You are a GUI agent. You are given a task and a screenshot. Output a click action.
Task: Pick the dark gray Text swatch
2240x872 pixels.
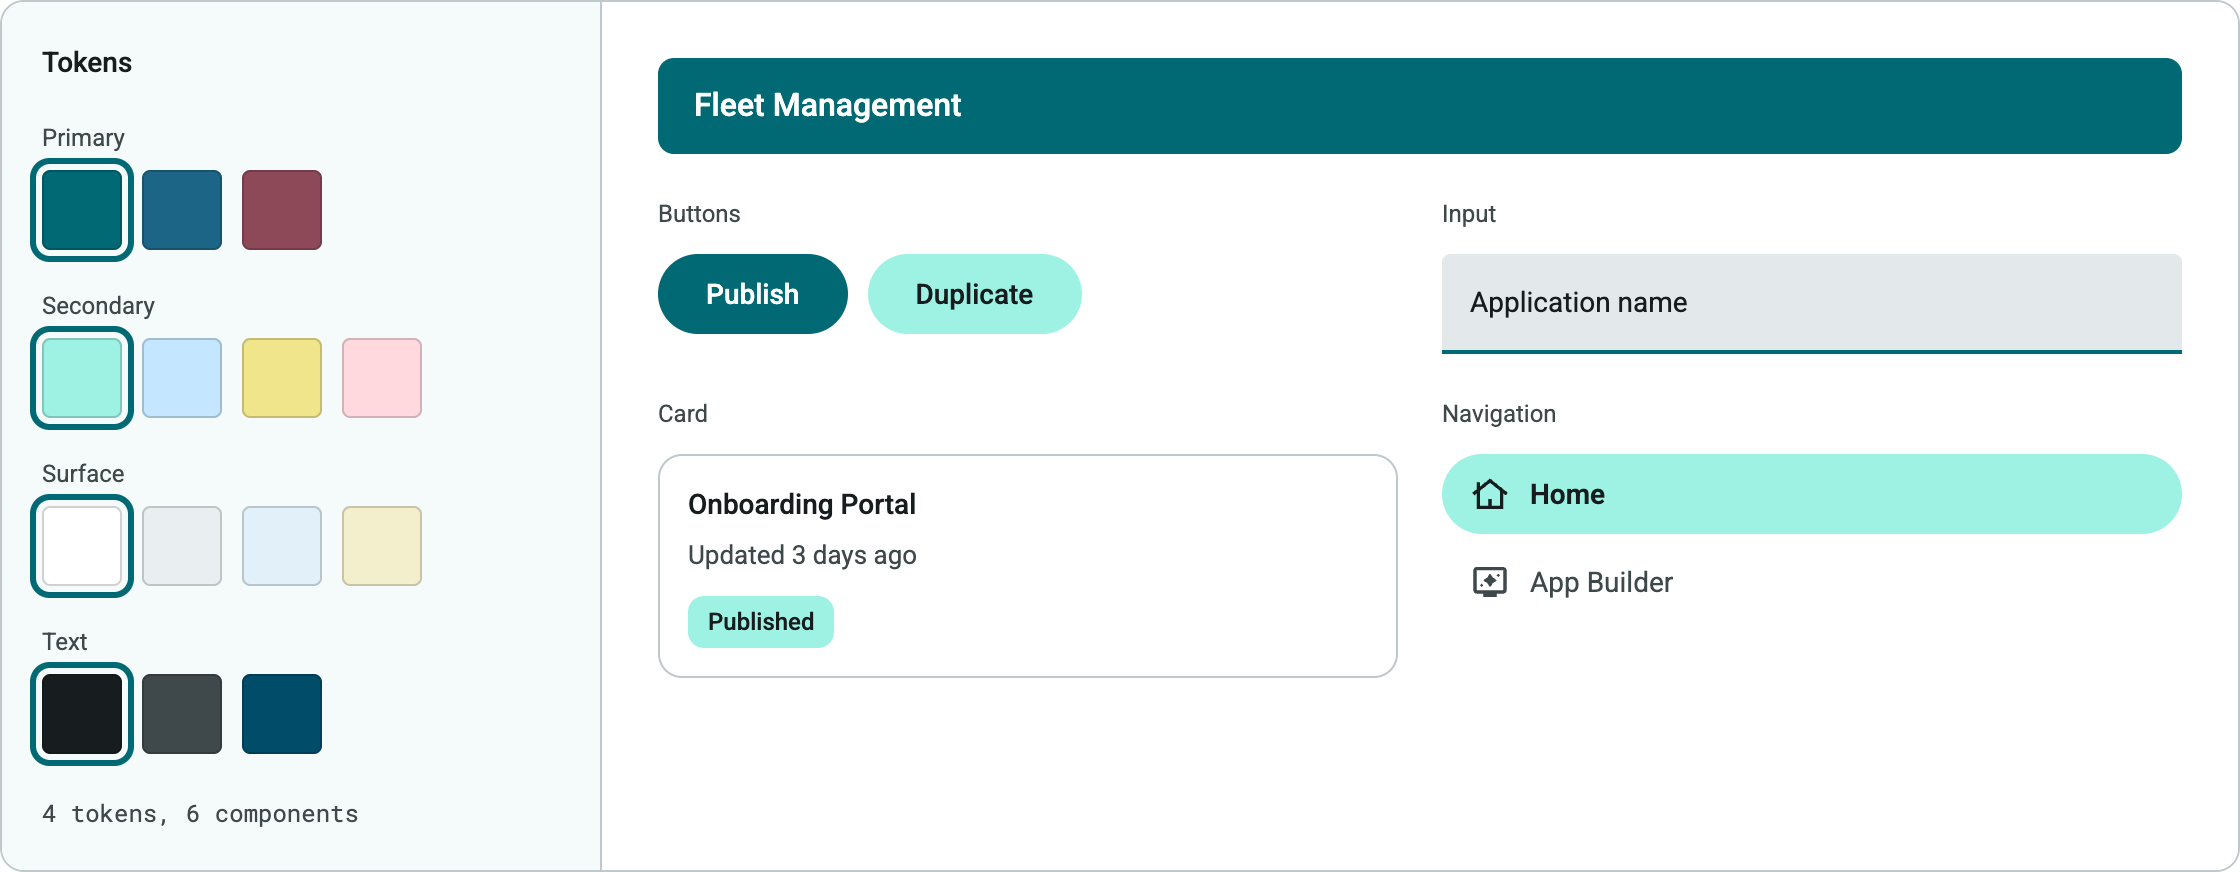182,714
